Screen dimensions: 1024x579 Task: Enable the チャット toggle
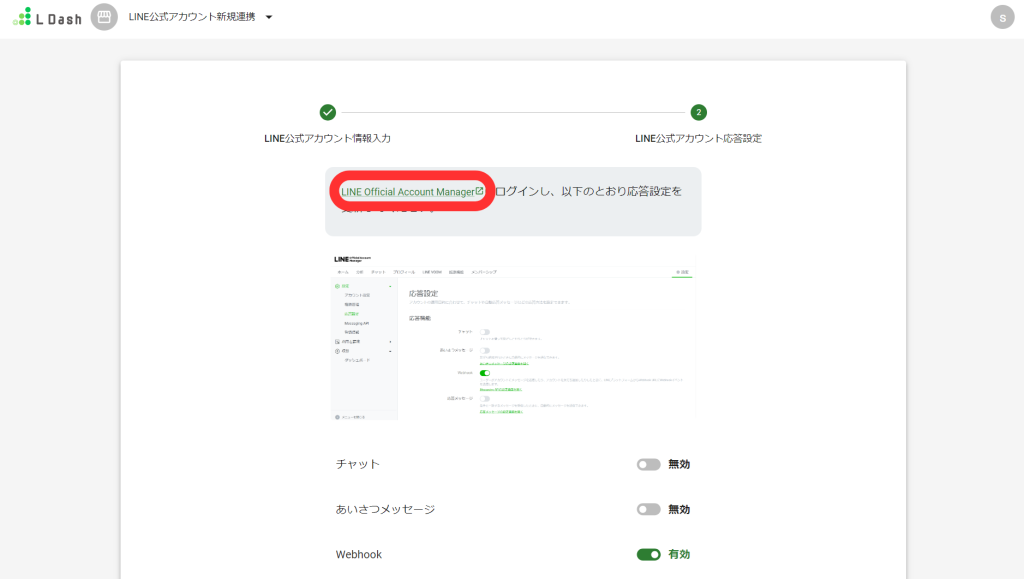pyautogui.click(x=649, y=464)
